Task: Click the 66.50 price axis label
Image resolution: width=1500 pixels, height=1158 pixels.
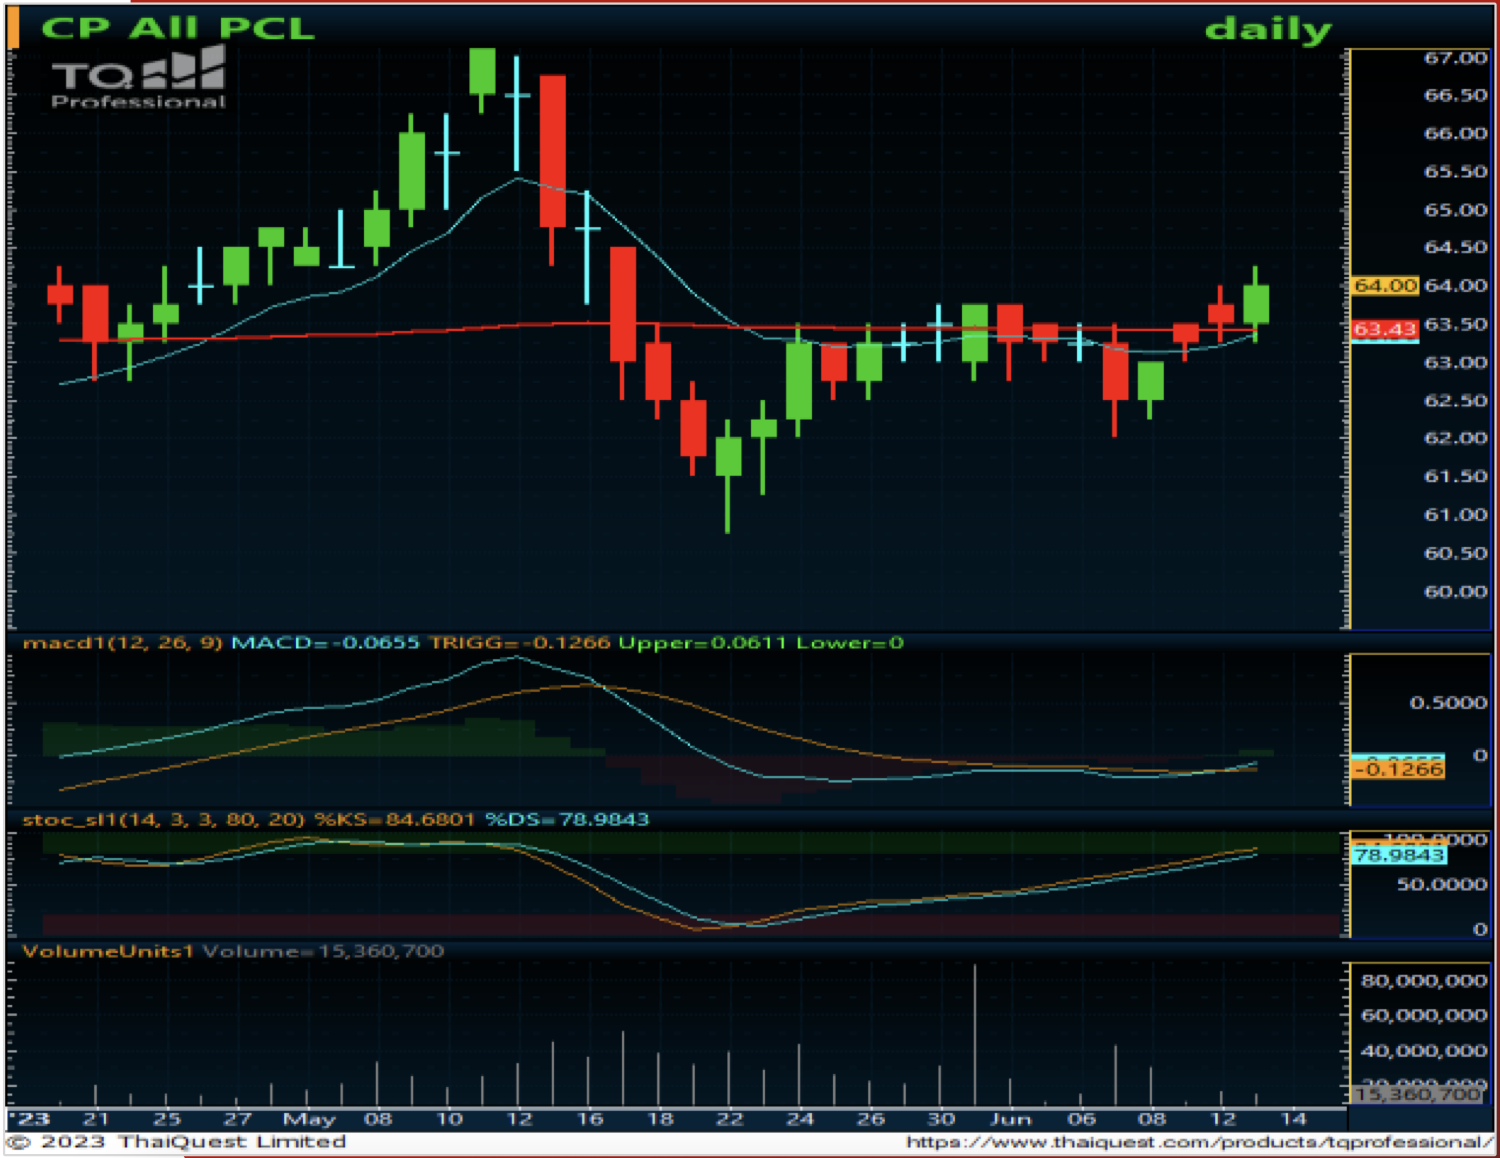Action: [x=1455, y=96]
